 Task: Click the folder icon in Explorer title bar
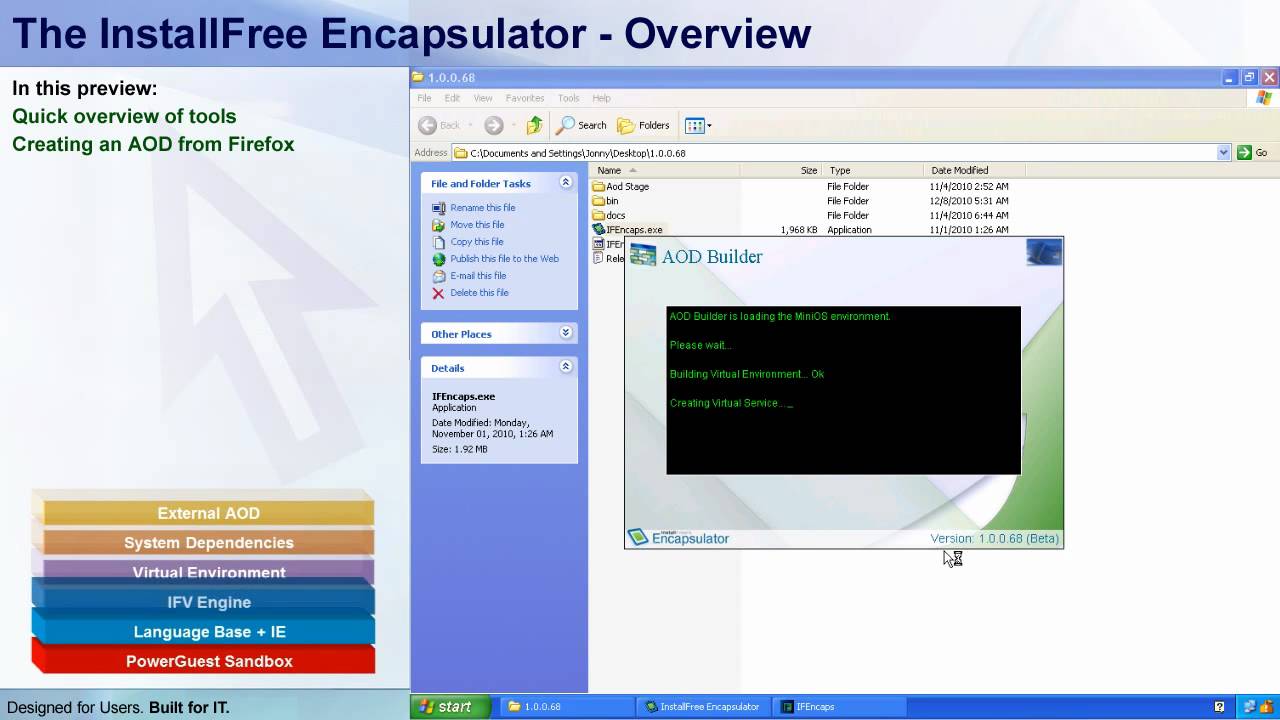418,77
